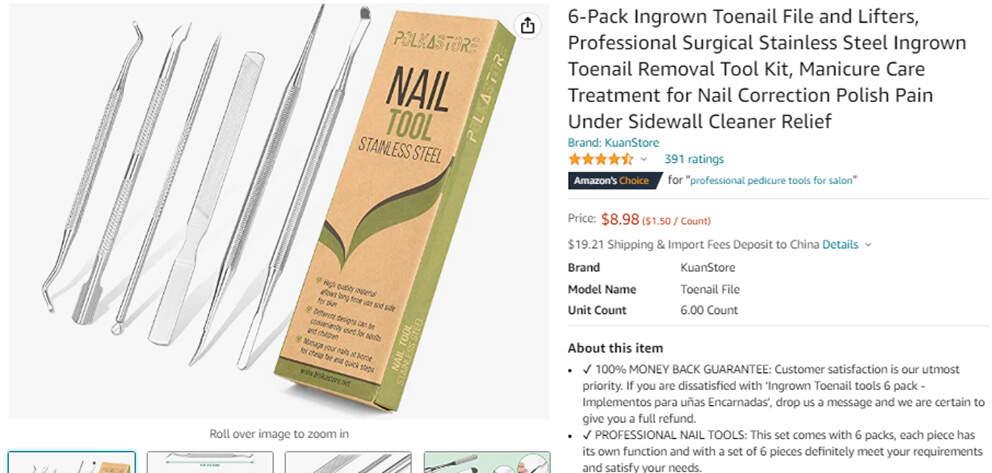
Task: Visit the Brand: KuanStore link
Action: (x=613, y=143)
